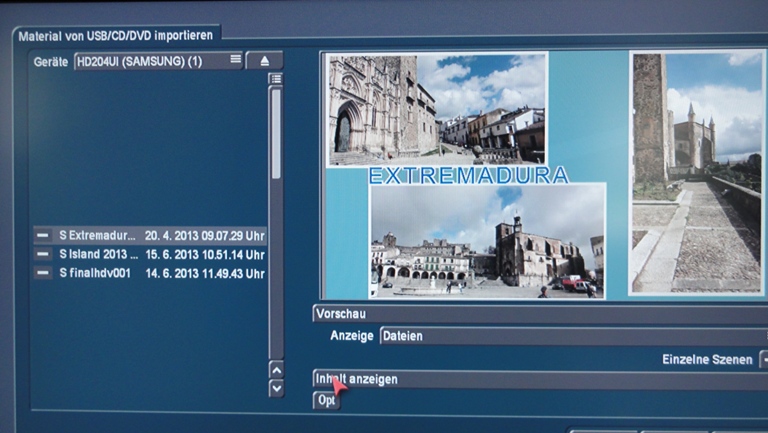Image resolution: width=768 pixels, height=433 pixels.
Task: Select the S Island 2013 entry in list
Action: (x=160, y=254)
